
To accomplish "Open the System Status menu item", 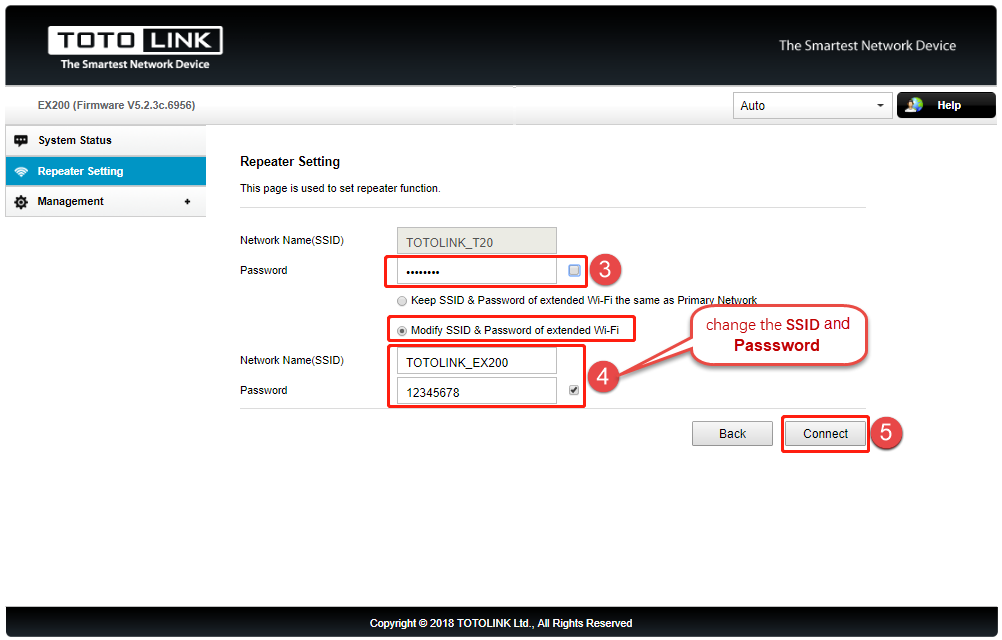I will point(105,141).
